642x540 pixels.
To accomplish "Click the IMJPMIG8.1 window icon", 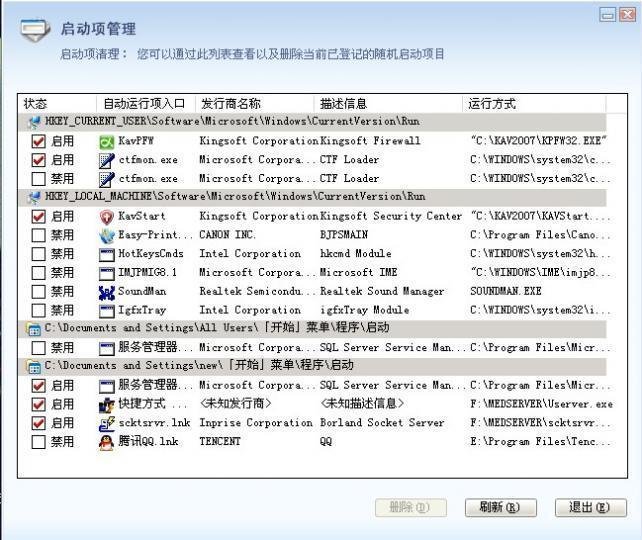I will 106,273.
